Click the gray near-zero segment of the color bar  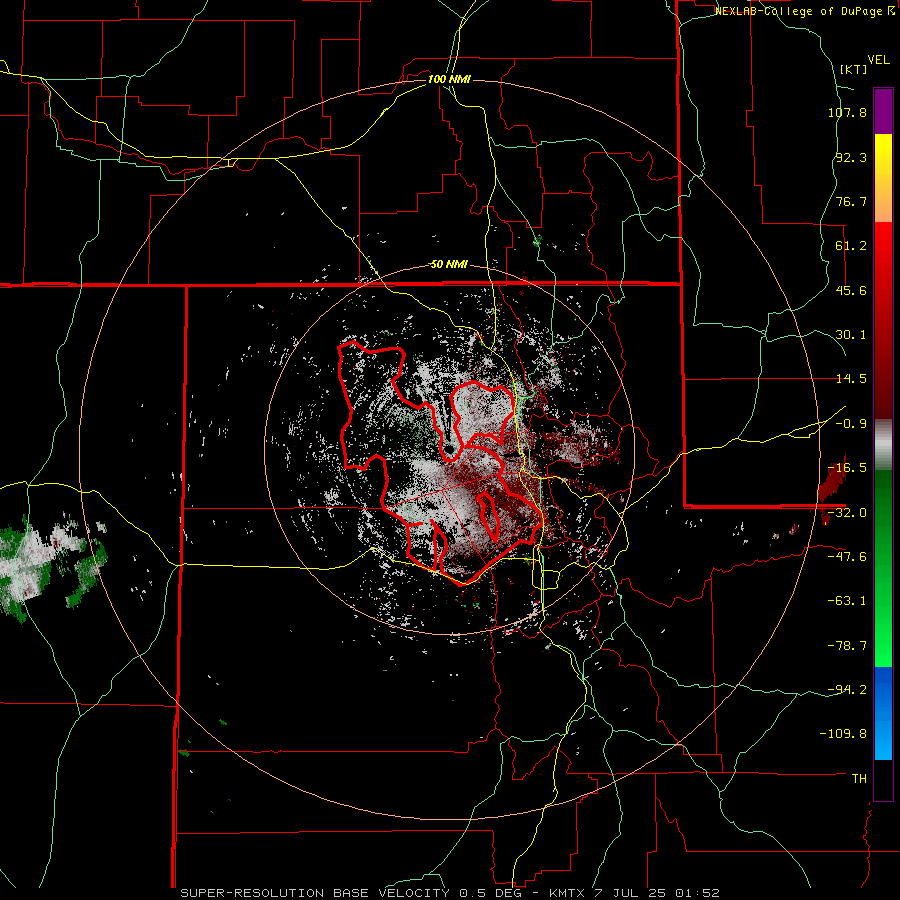883,445
